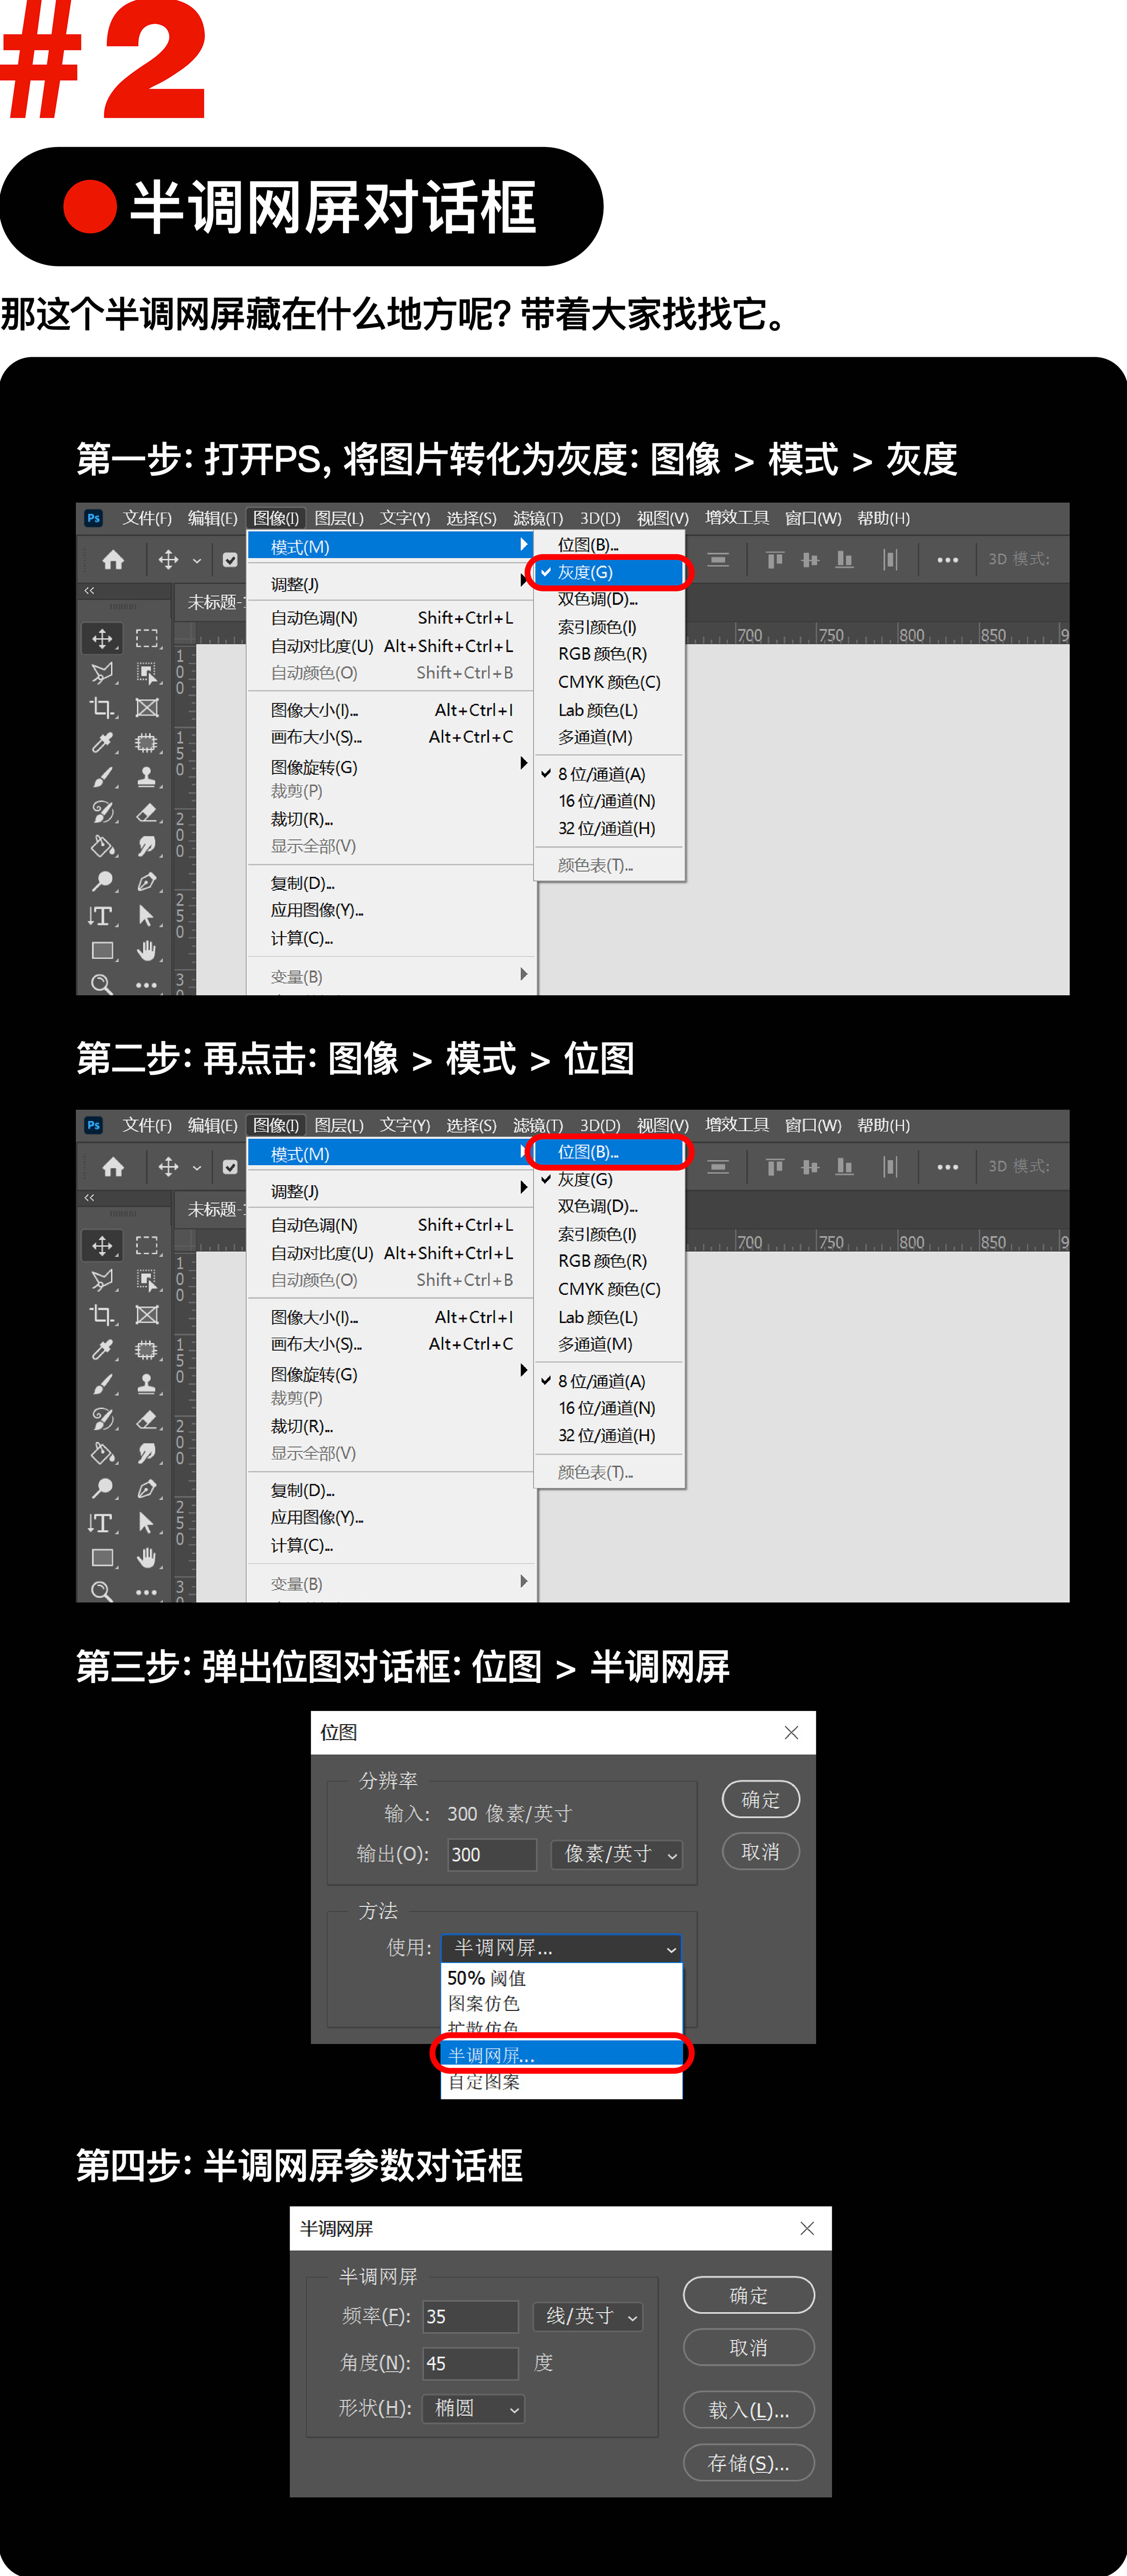The image size is (1127, 2576).
Task: Click the 载入(L)... button
Action: [749, 2410]
